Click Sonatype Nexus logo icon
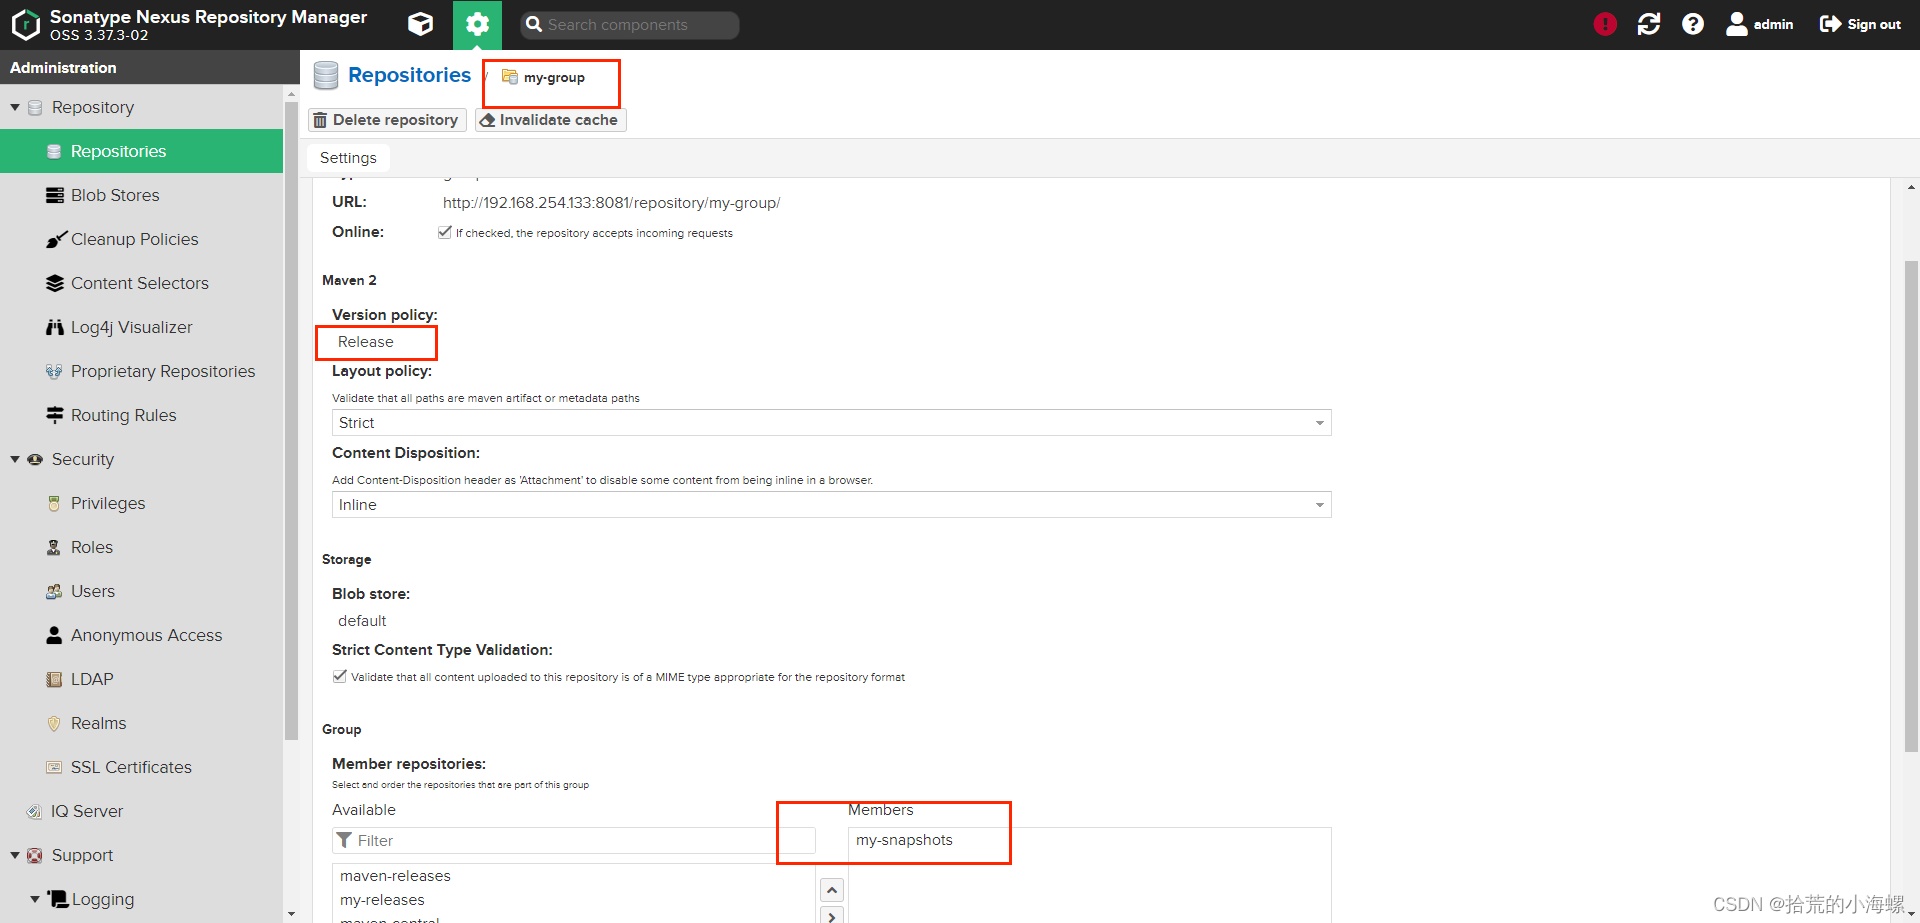Image resolution: width=1920 pixels, height=923 pixels. pyautogui.click(x=25, y=24)
